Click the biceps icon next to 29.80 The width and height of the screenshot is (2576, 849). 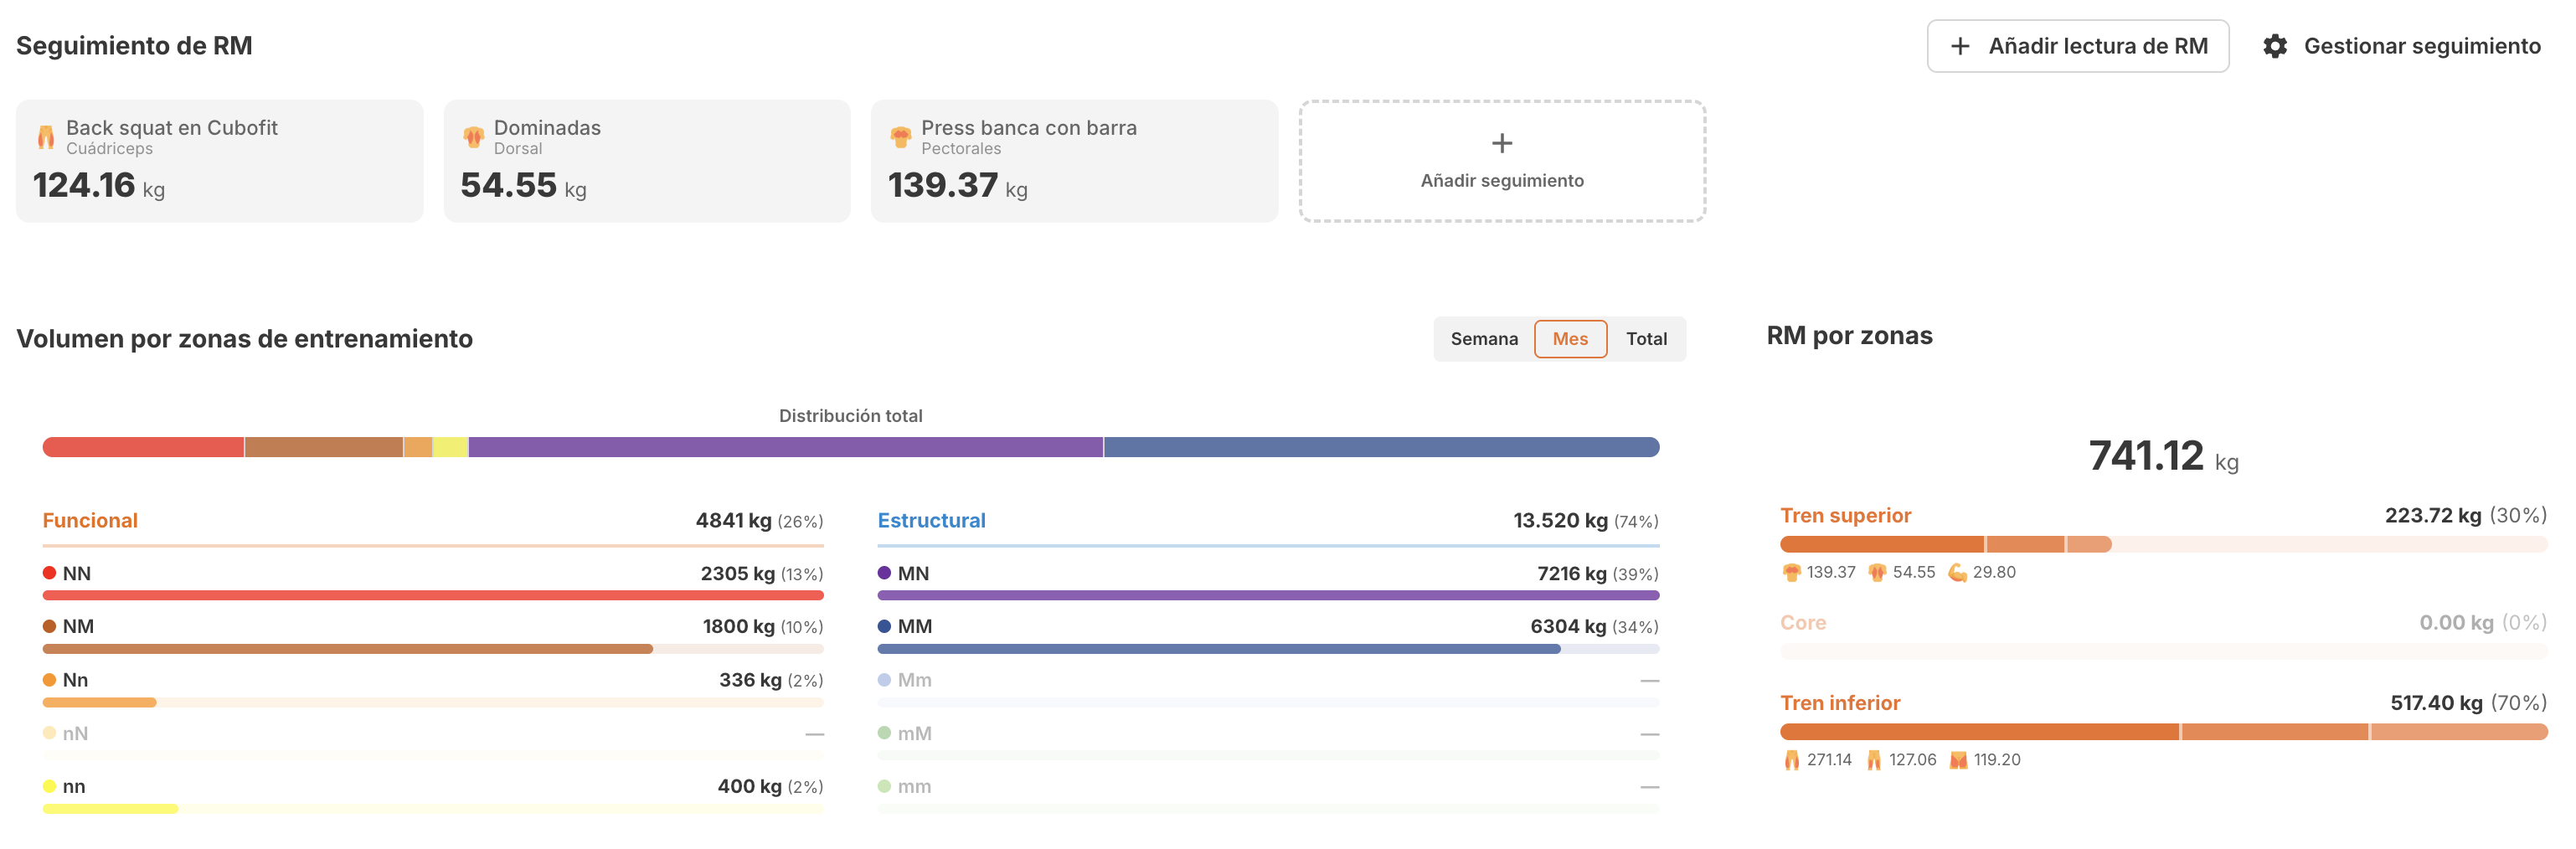point(1957,572)
